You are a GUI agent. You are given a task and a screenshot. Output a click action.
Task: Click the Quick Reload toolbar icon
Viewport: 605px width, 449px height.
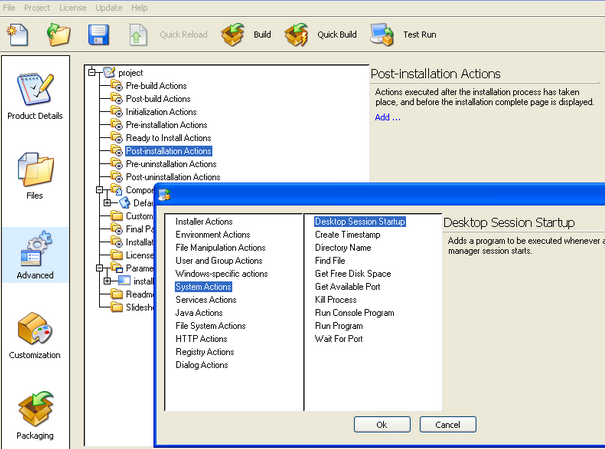[138, 35]
